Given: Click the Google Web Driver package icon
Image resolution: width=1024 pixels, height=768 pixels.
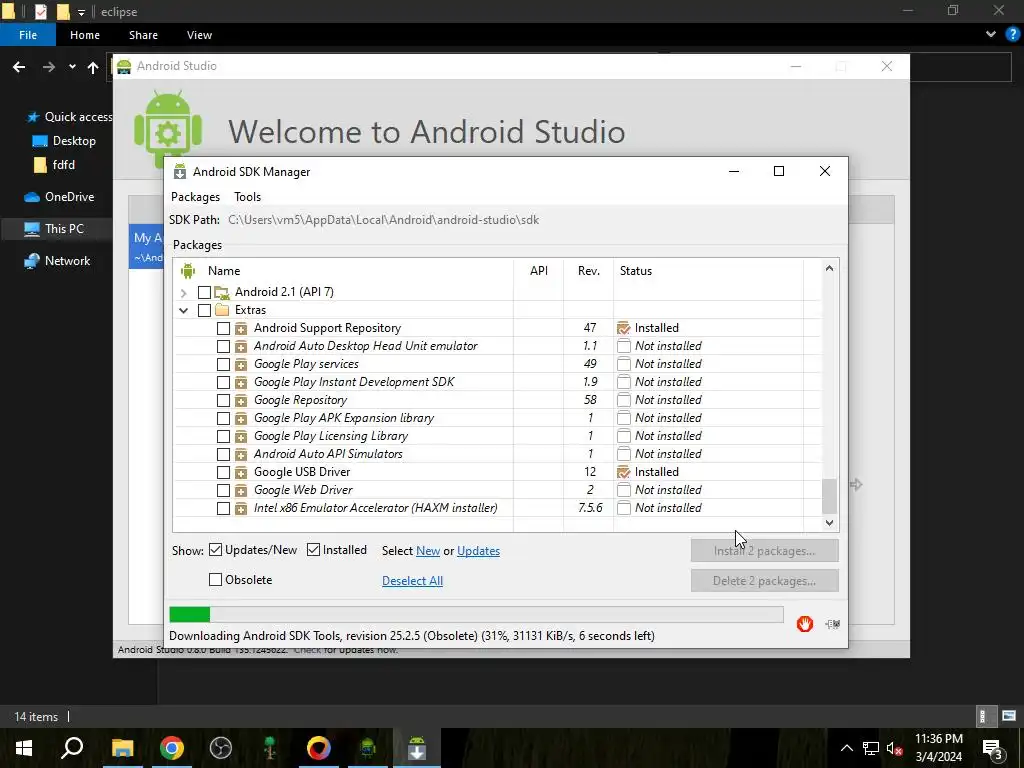Looking at the screenshot, I should 241,490.
